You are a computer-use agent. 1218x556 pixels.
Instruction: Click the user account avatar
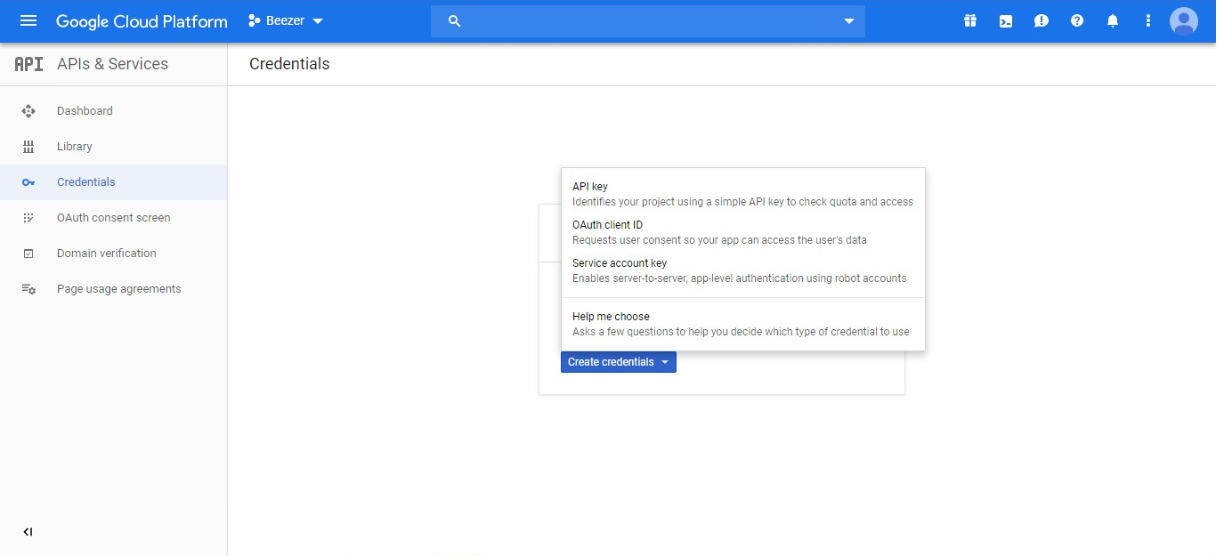point(1184,21)
